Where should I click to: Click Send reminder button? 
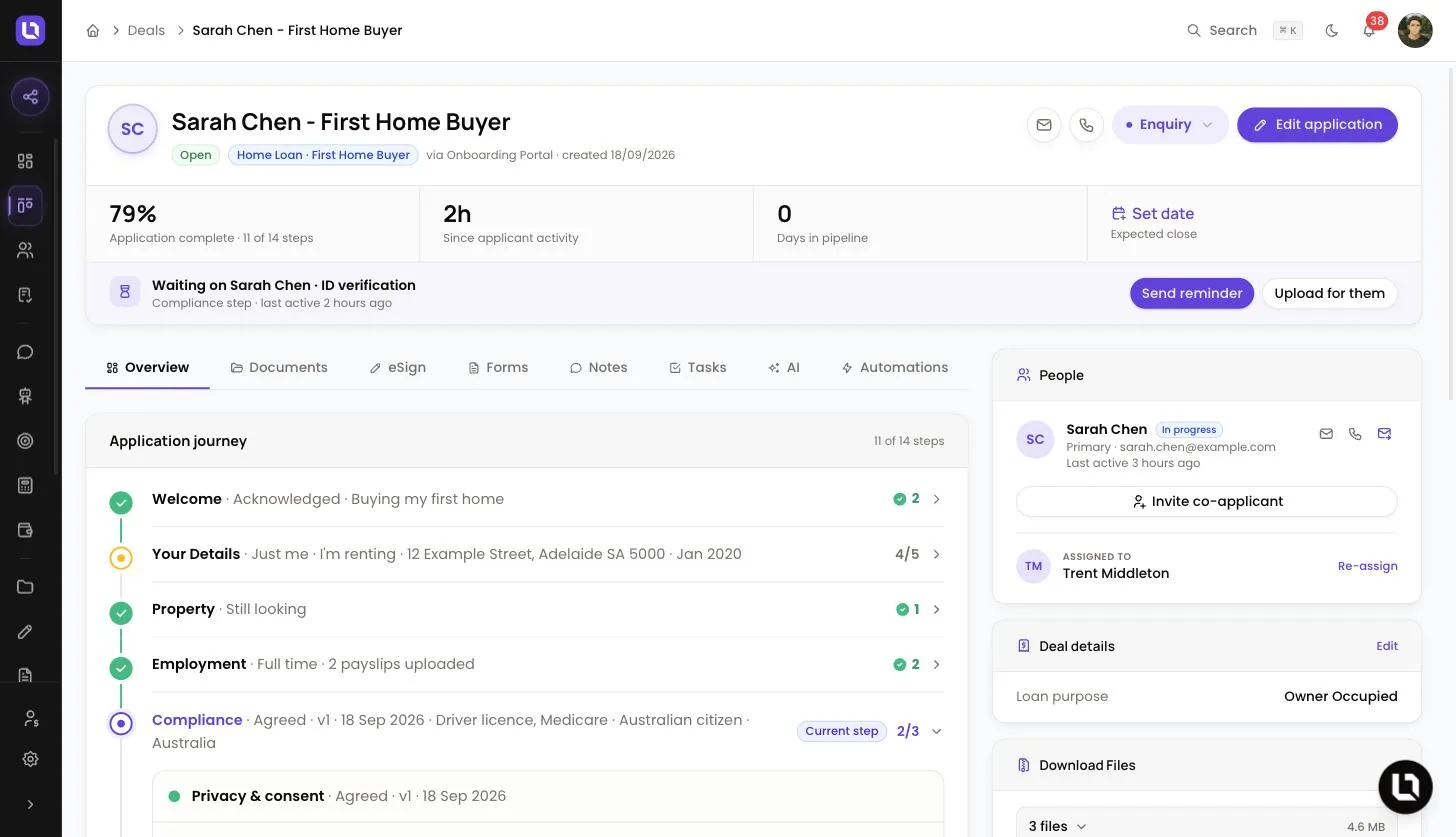point(1191,293)
